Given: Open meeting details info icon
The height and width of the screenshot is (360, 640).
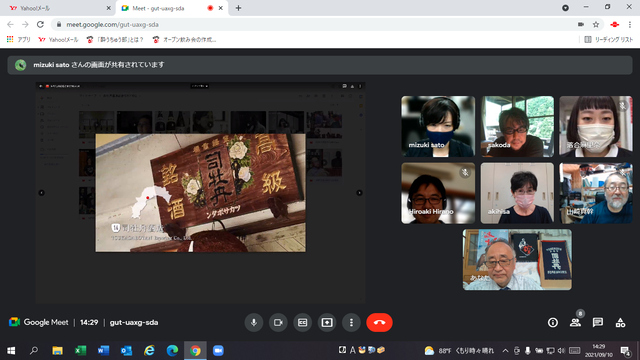Looking at the screenshot, I should 553,322.
